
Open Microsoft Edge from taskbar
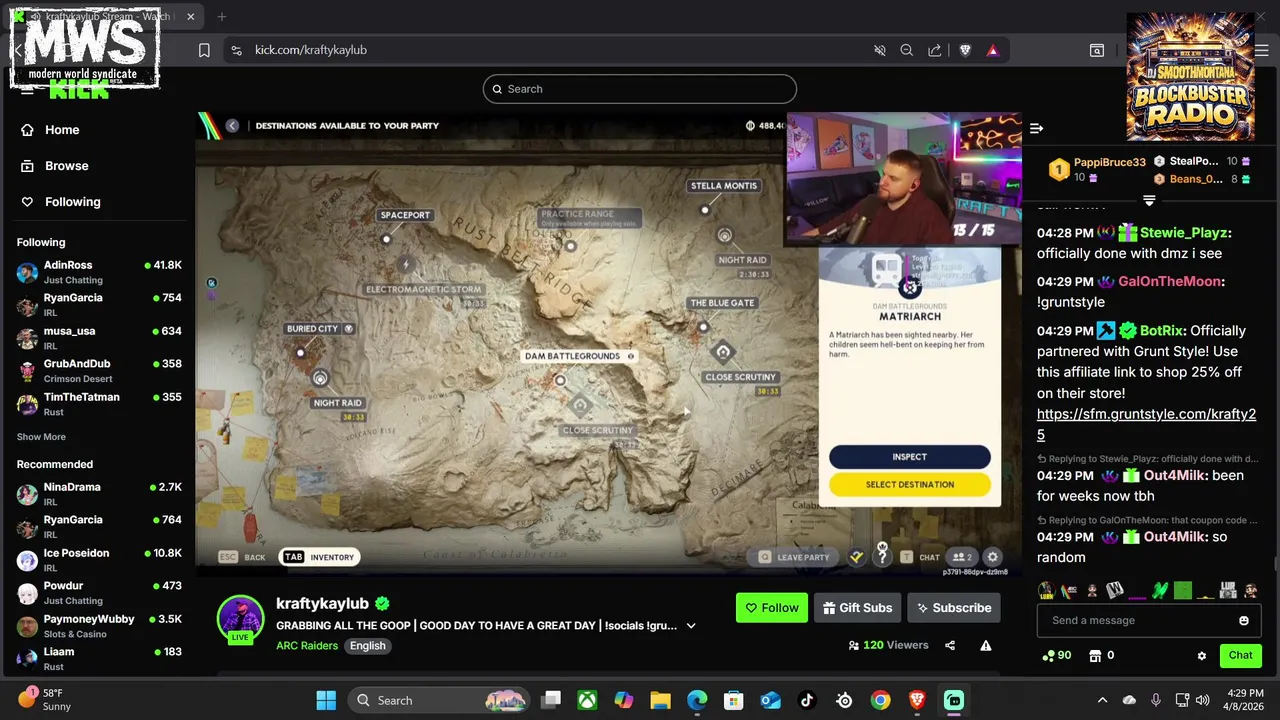tap(697, 700)
